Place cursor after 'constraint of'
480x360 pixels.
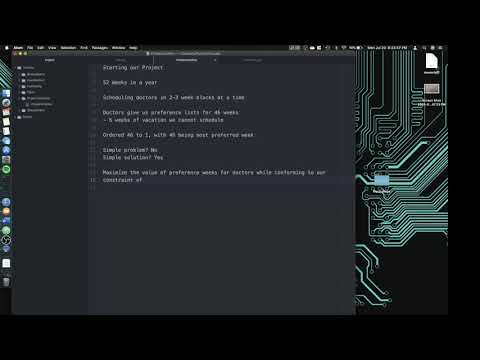[143, 180]
